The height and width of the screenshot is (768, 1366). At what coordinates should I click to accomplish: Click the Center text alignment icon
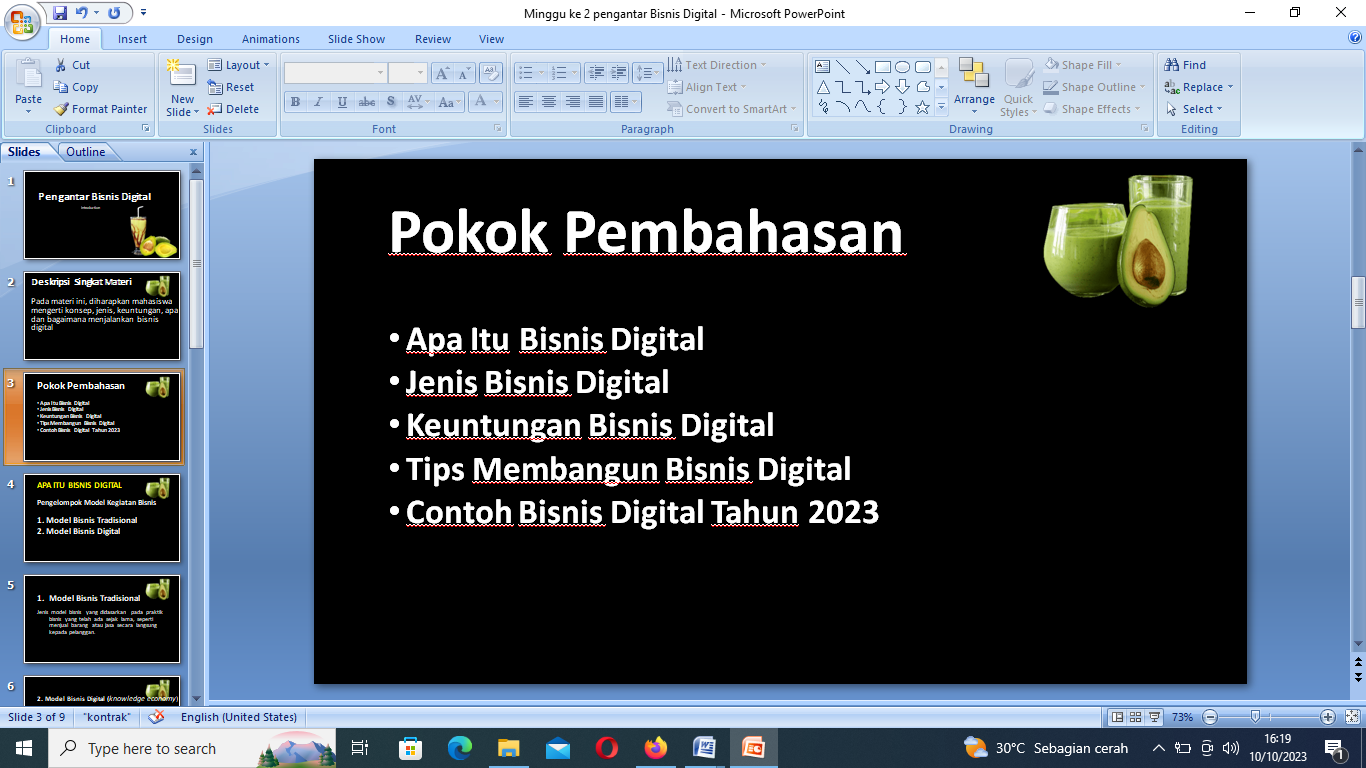coord(549,102)
